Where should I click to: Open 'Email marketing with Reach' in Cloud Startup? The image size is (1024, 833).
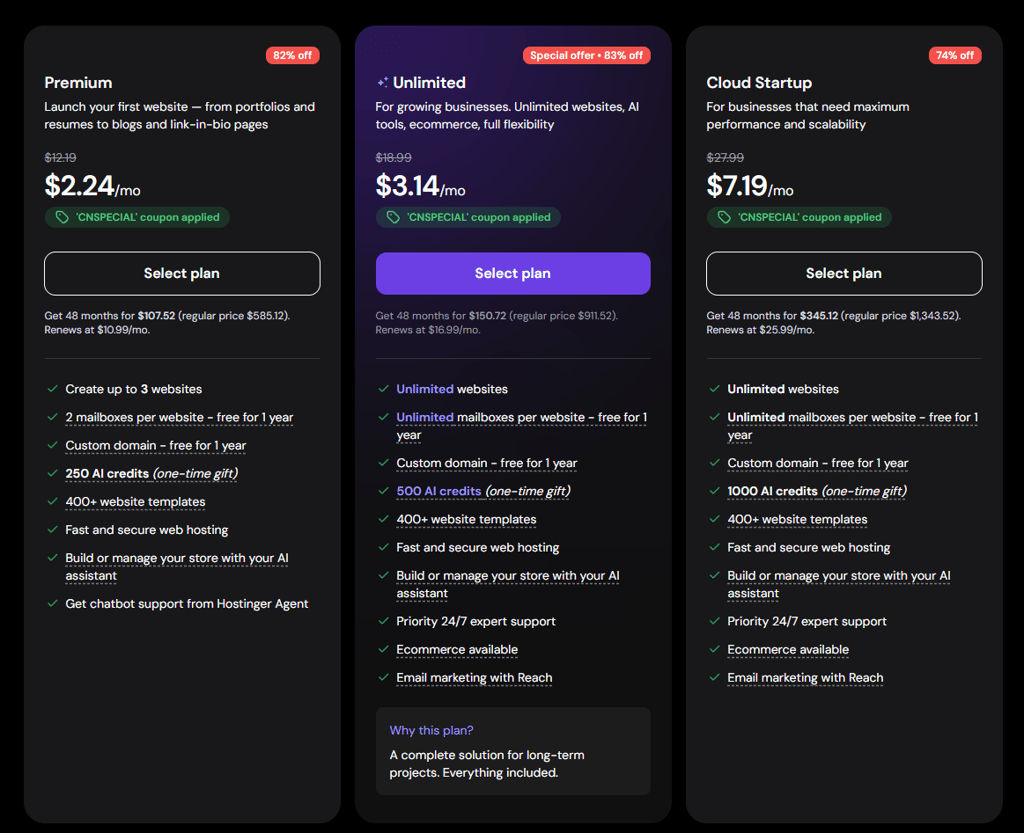click(x=805, y=678)
